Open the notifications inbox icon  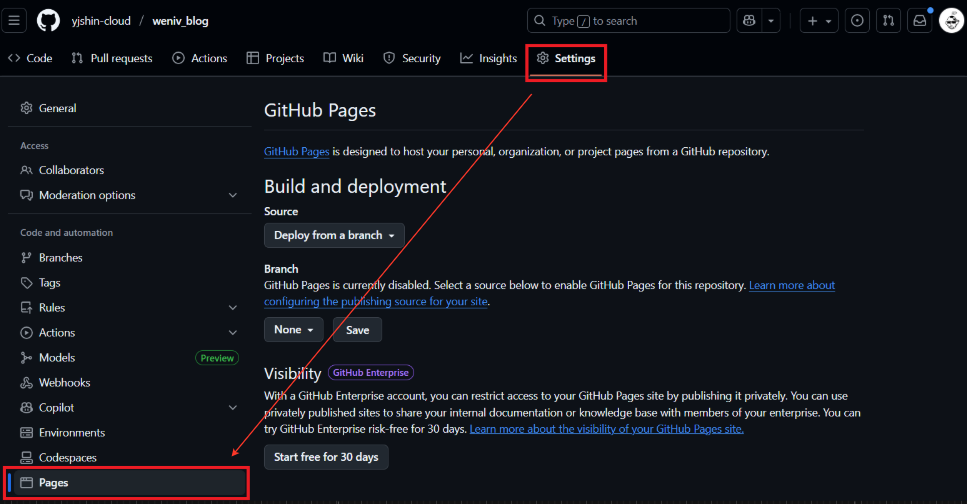pos(920,21)
